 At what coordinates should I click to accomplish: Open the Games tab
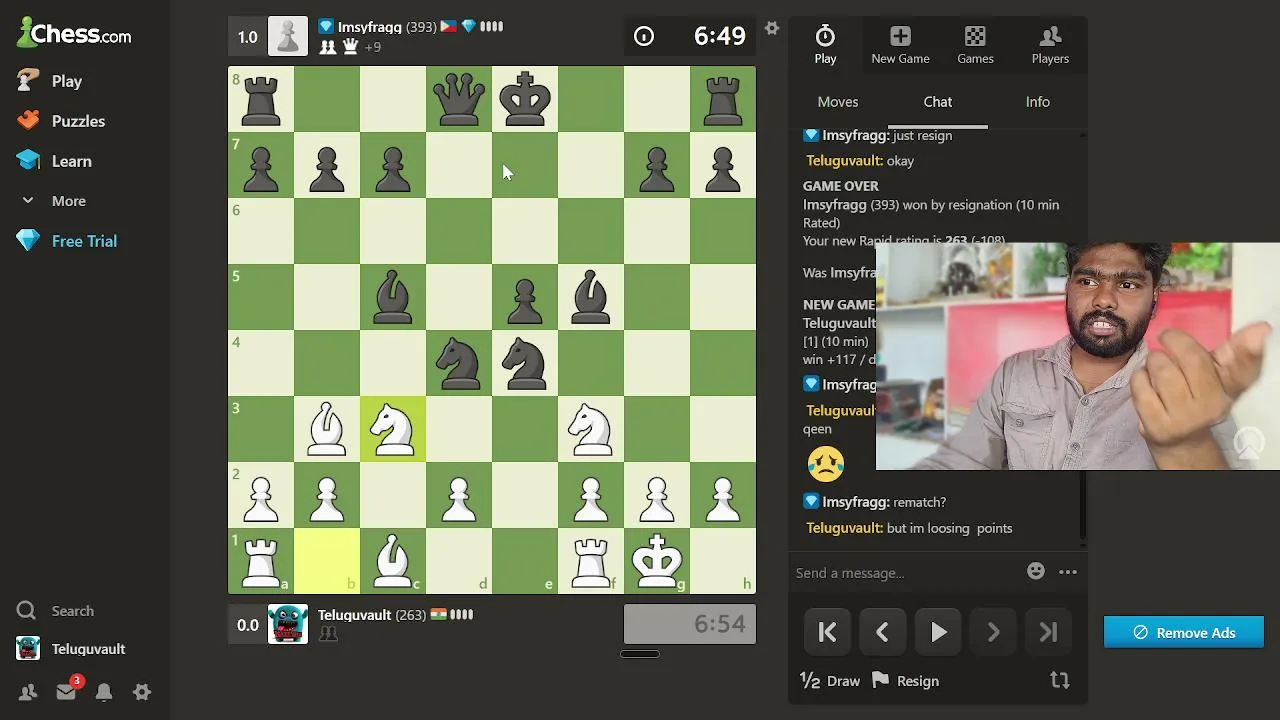click(x=975, y=45)
